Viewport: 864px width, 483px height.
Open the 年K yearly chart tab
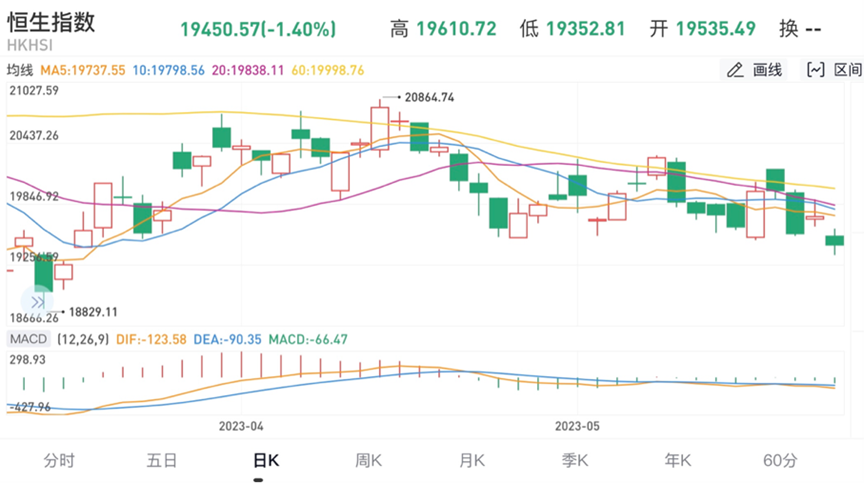click(x=677, y=460)
